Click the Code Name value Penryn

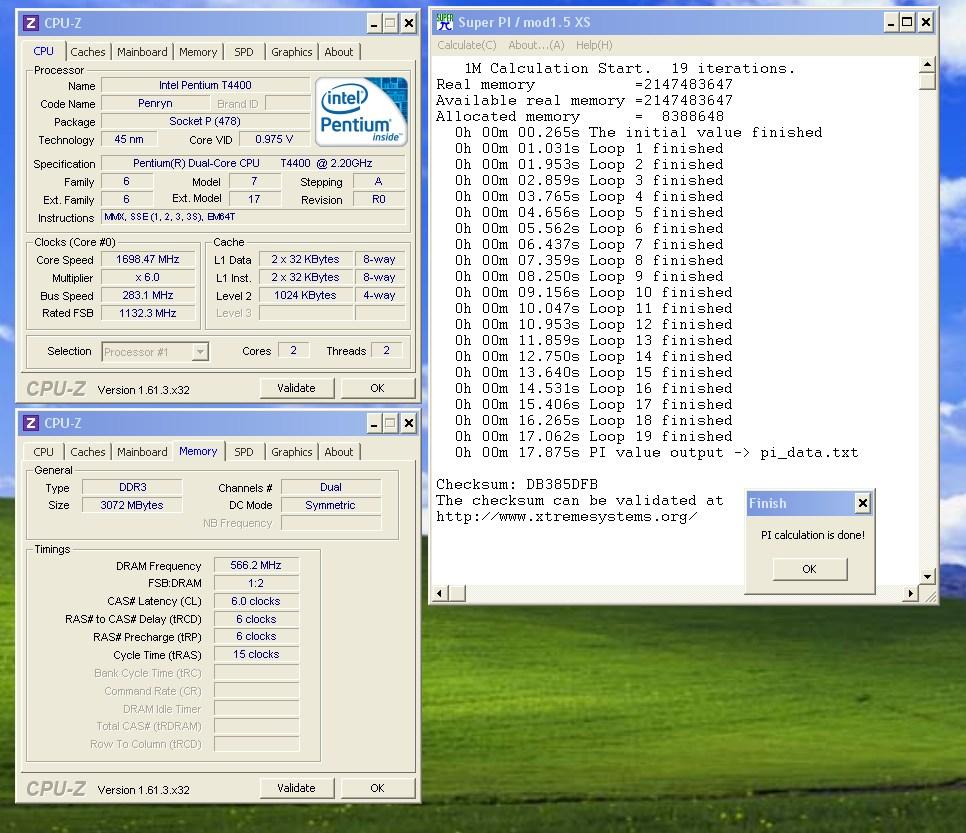tap(155, 104)
